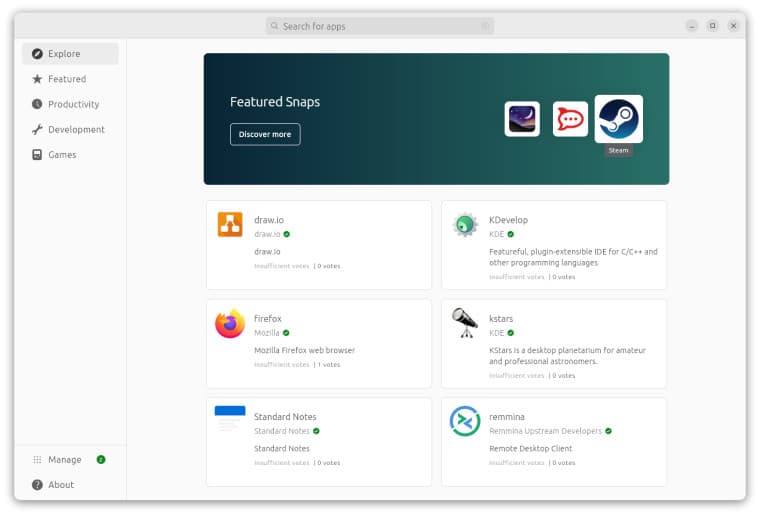Open the Firefox app icon
The image size is (760, 516).
pyautogui.click(x=230, y=324)
